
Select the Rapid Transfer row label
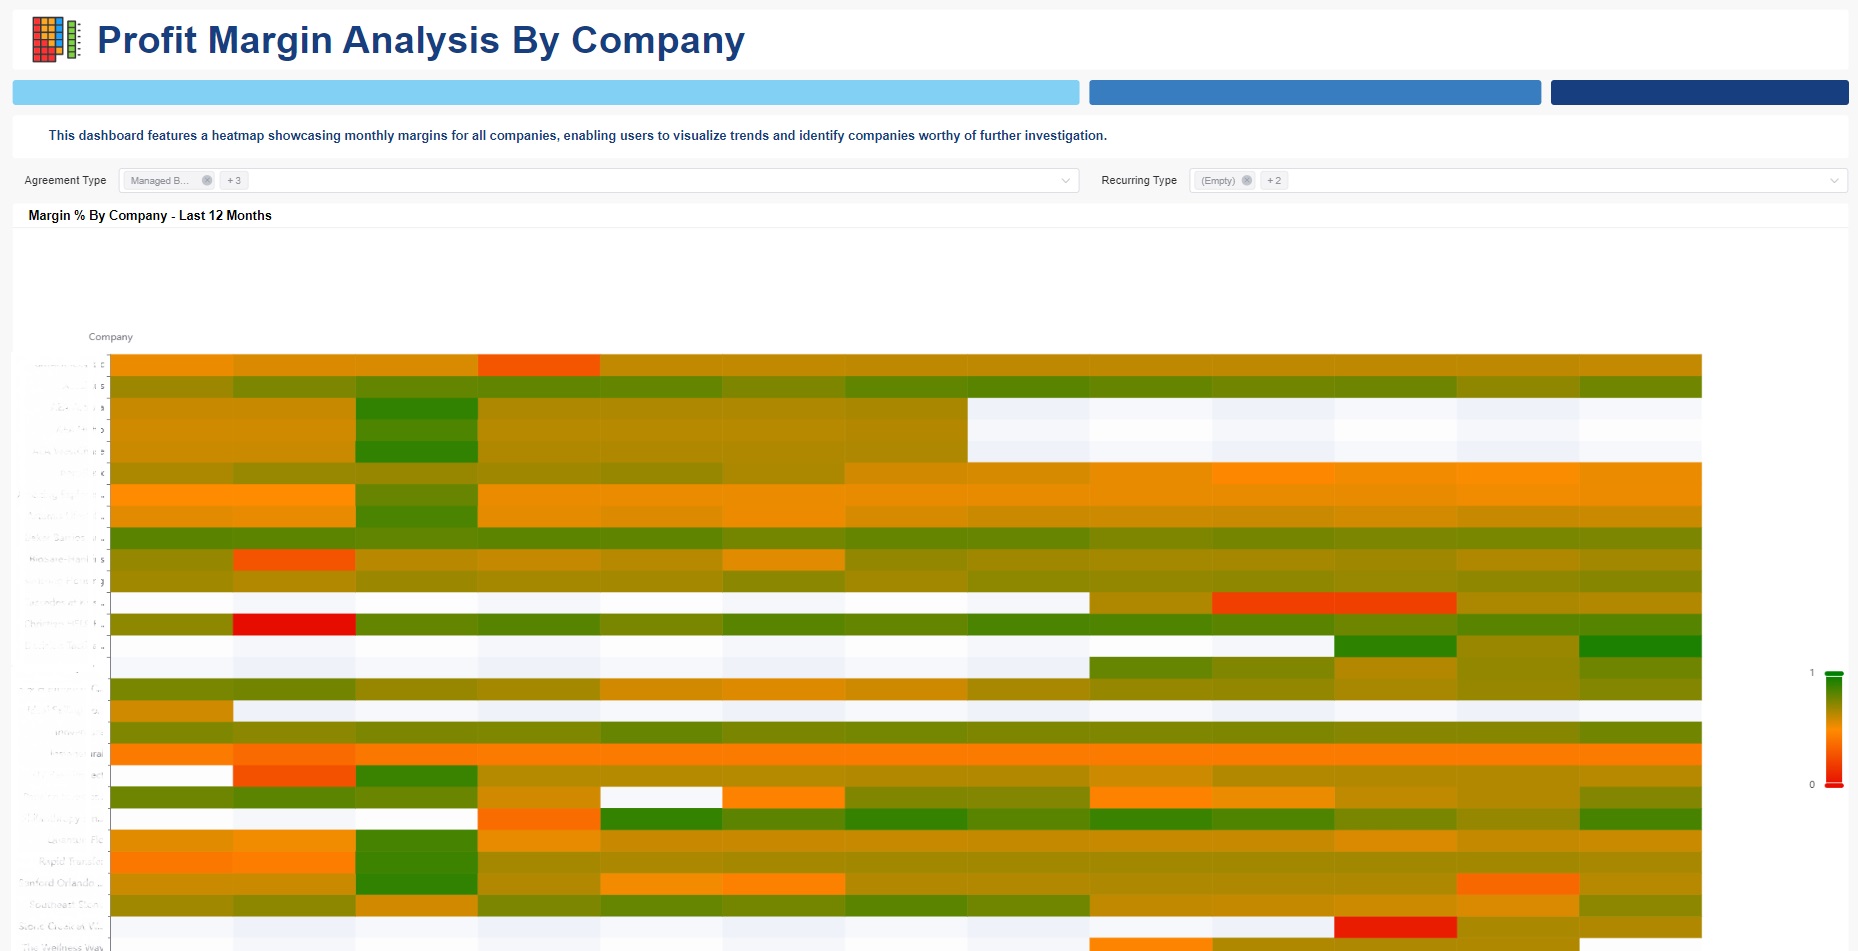[71, 862]
